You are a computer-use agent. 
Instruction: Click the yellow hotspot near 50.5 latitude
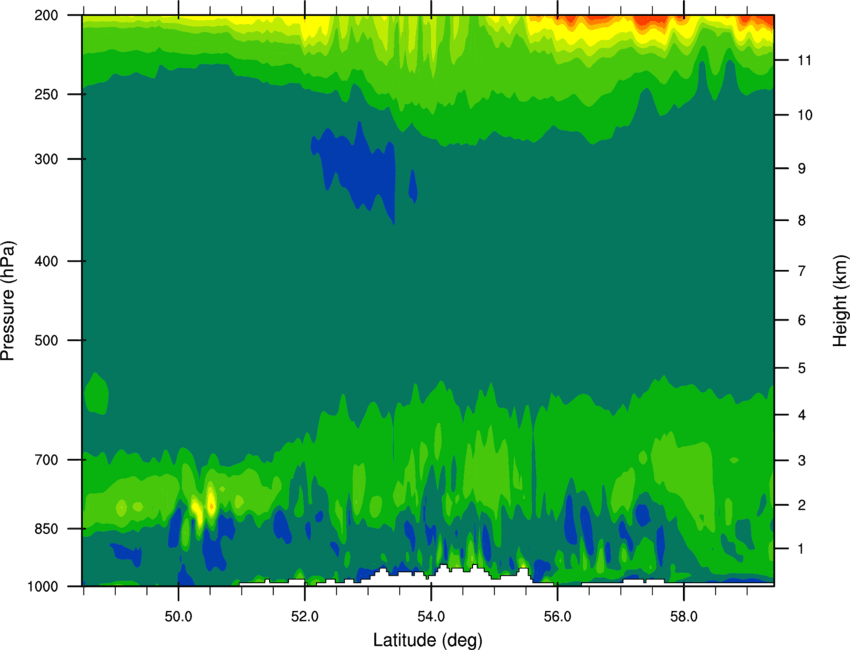click(x=210, y=501)
